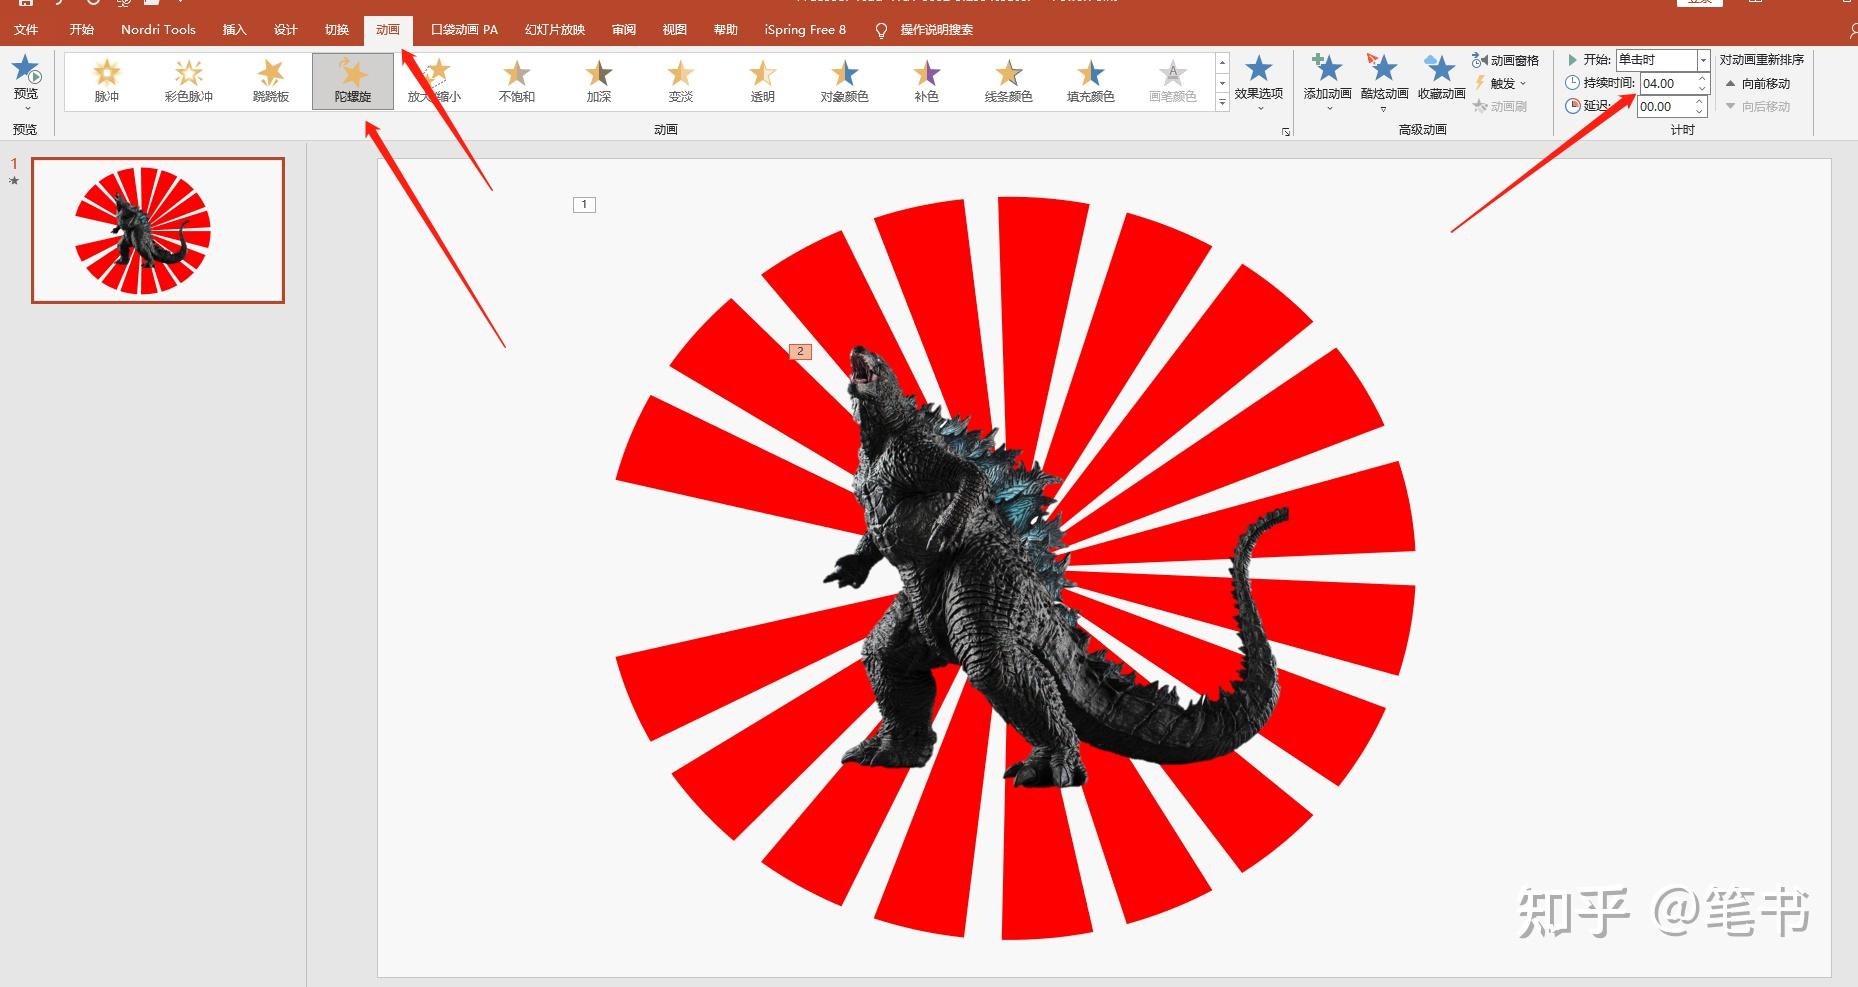Decrease the duration with the down stepper
Viewport: 1858px width, 987px height.
[1702, 89]
